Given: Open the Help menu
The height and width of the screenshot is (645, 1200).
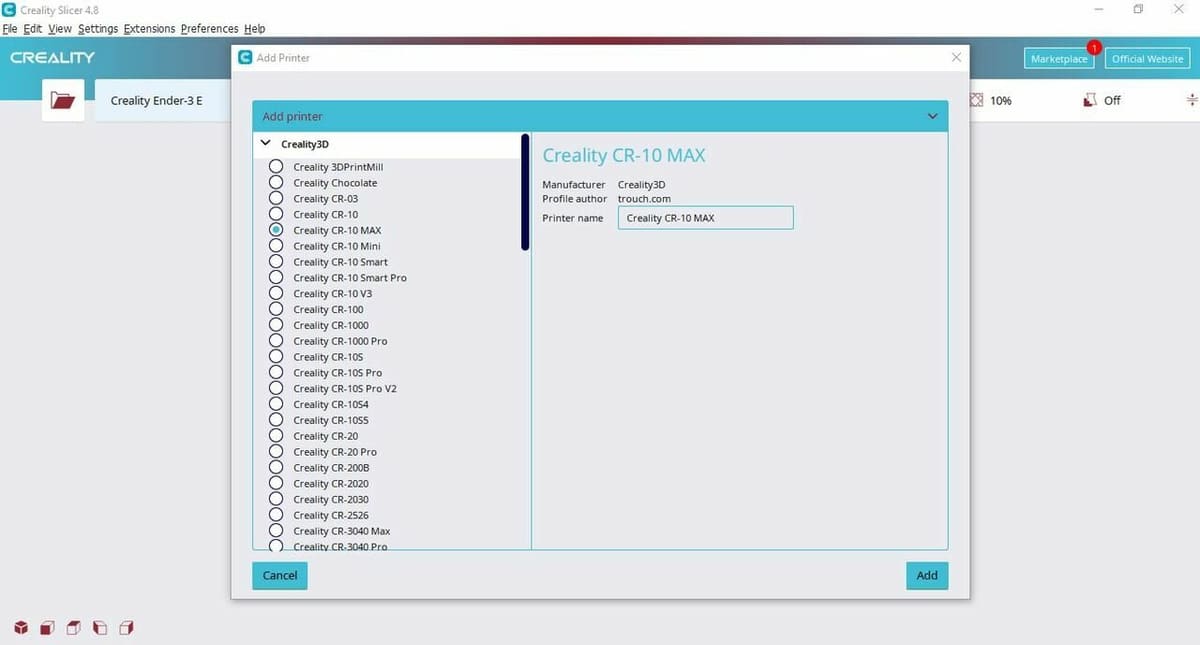Looking at the screenshot, I should pos(255,29).
